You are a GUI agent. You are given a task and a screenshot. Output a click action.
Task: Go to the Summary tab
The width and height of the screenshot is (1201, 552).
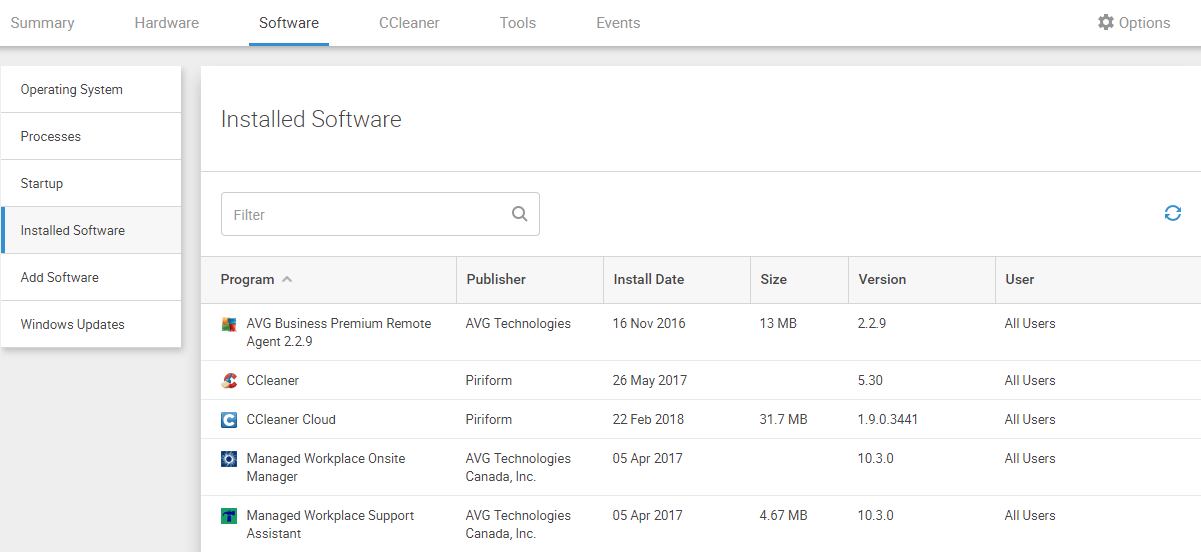42,23
